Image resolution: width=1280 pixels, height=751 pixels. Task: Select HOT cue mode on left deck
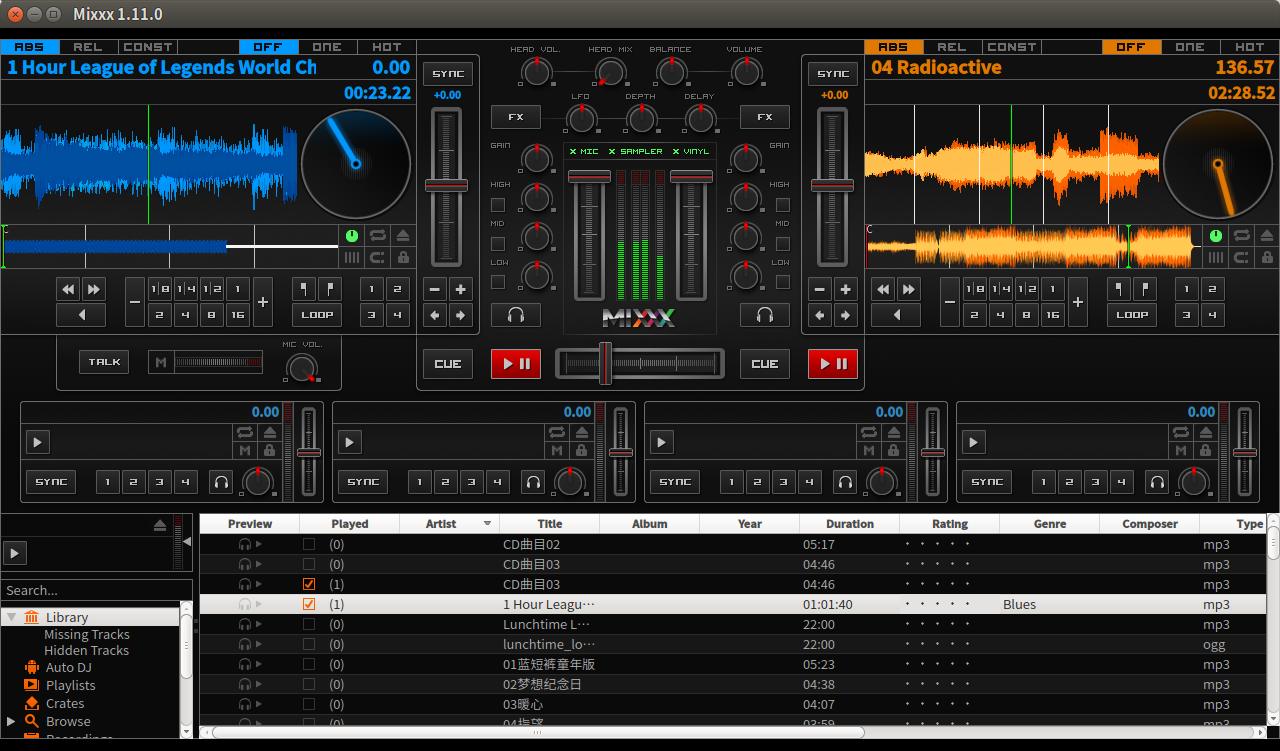[387, 47]
